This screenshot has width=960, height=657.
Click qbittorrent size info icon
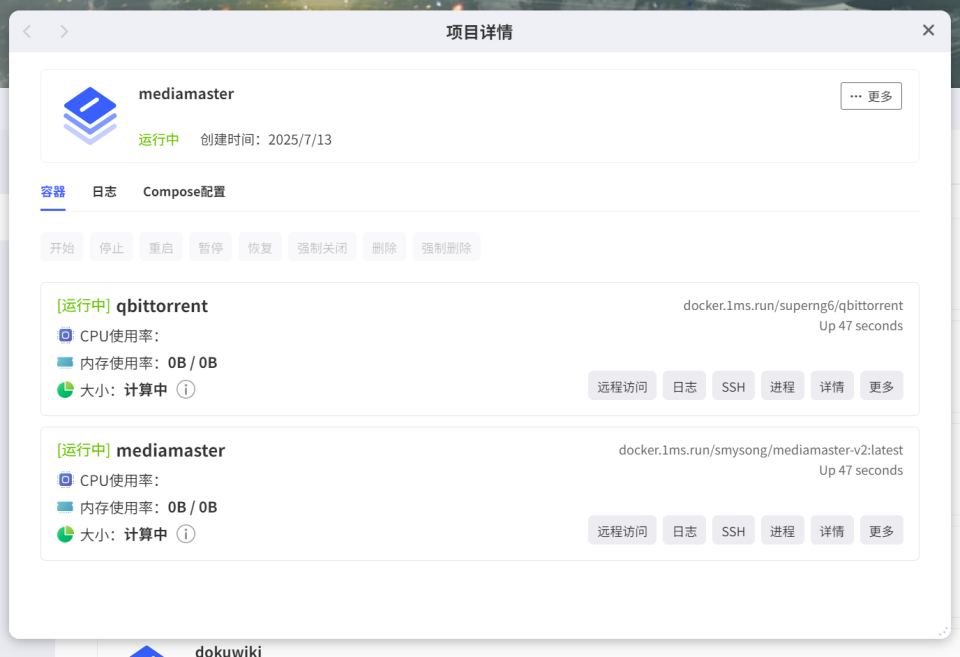pyautogui.click(x=186, y=389)
